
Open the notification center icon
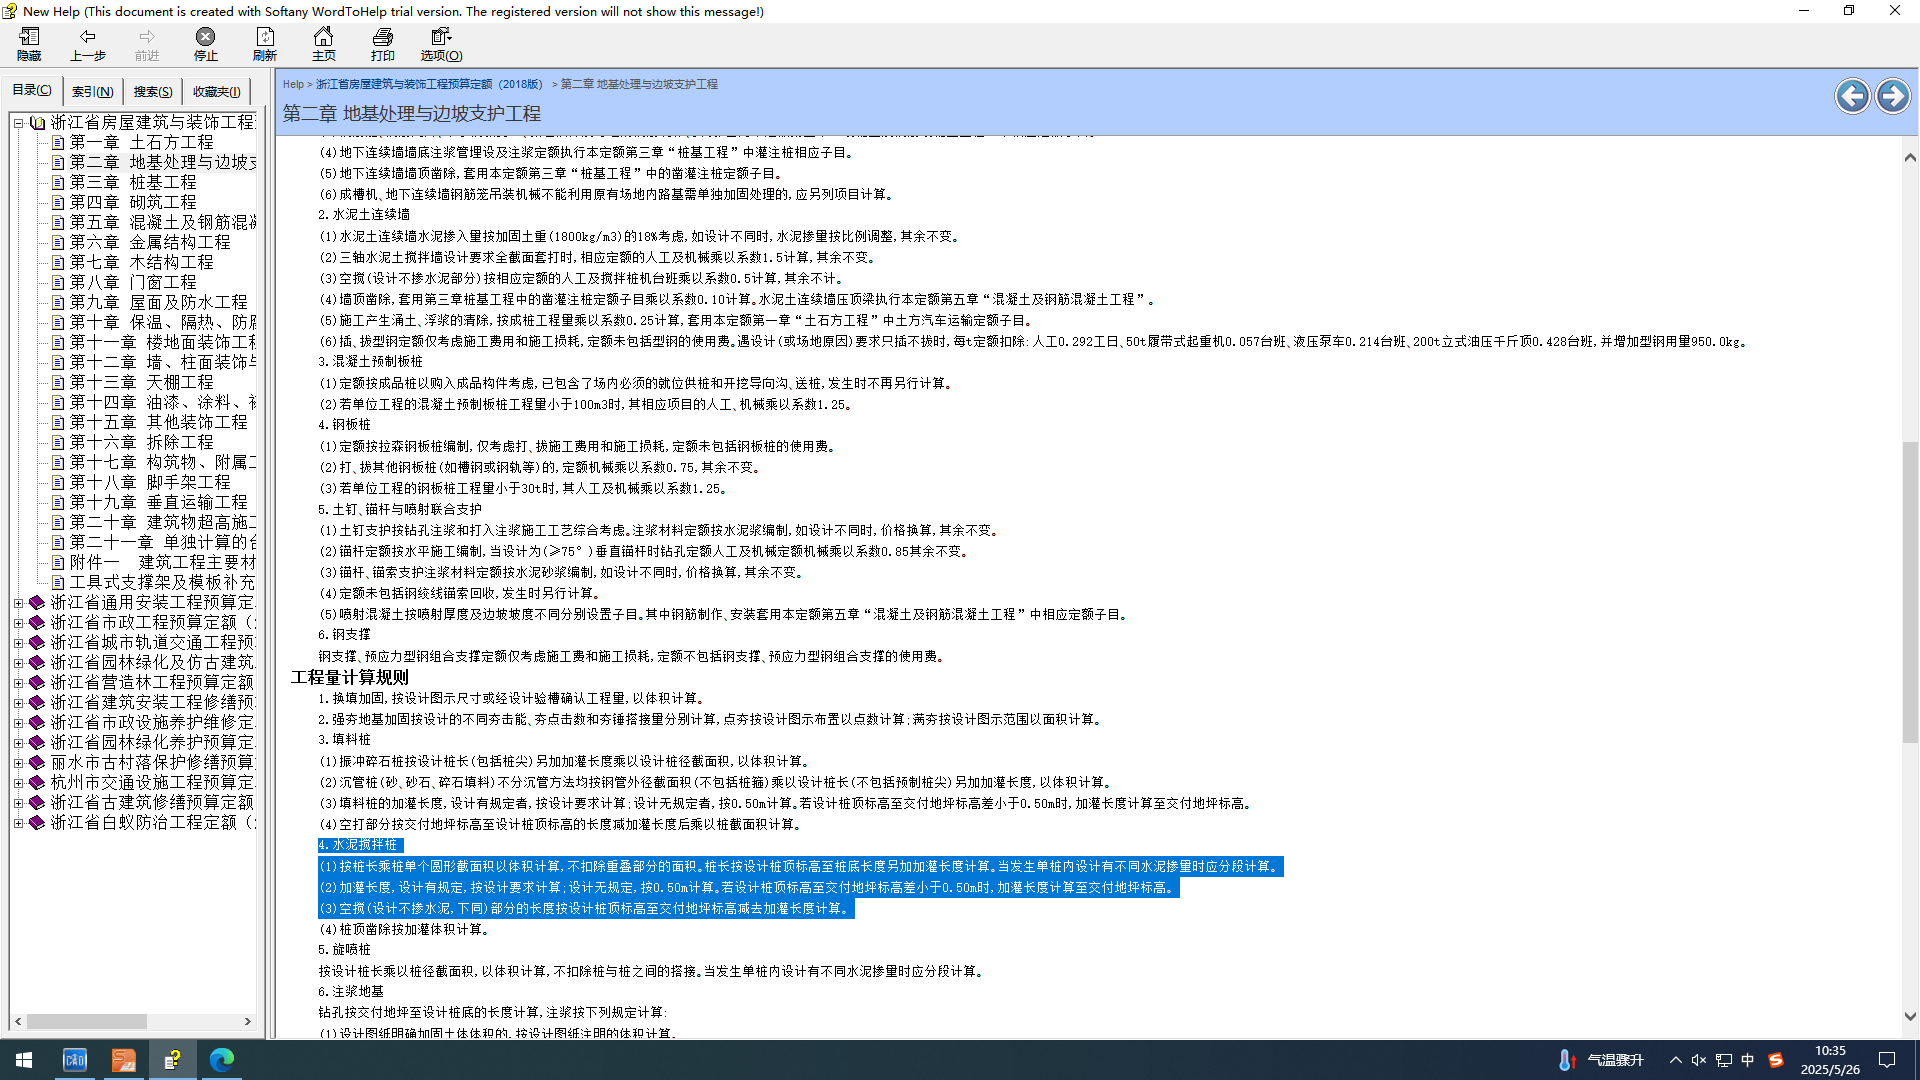tap(1887, 1060)
